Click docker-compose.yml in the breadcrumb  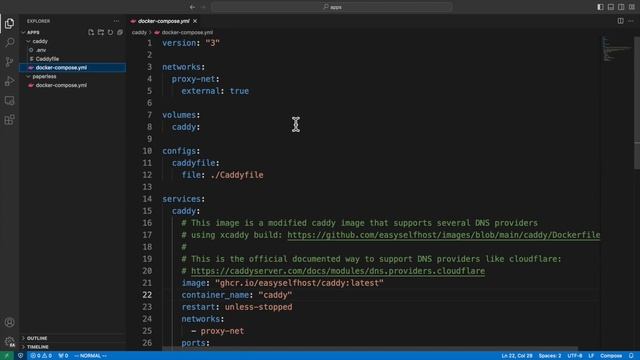(187, 32)
